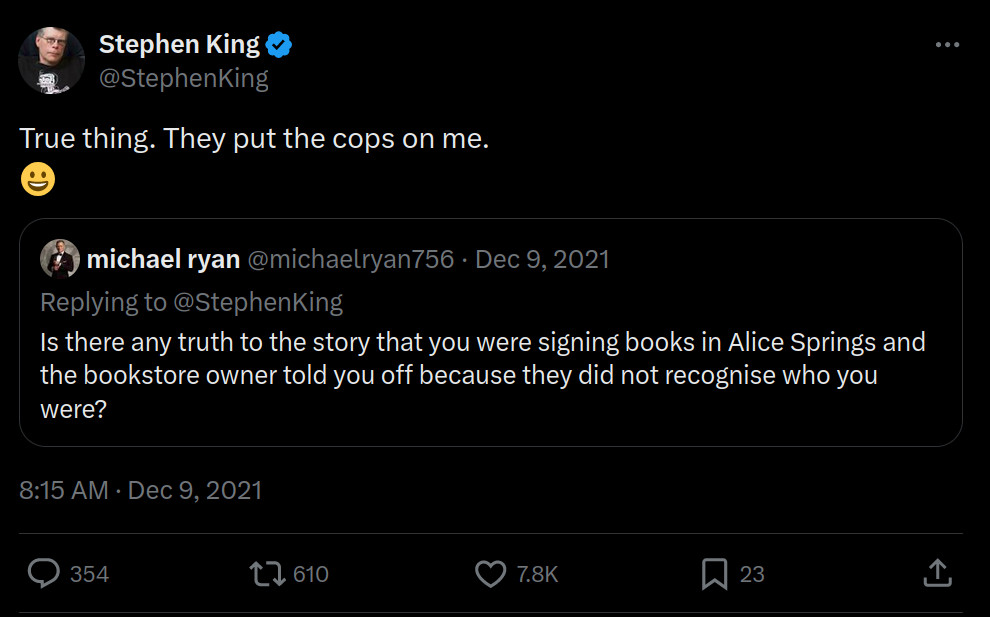
Task: Click the repost arrows icon
Action: [267, 573]
